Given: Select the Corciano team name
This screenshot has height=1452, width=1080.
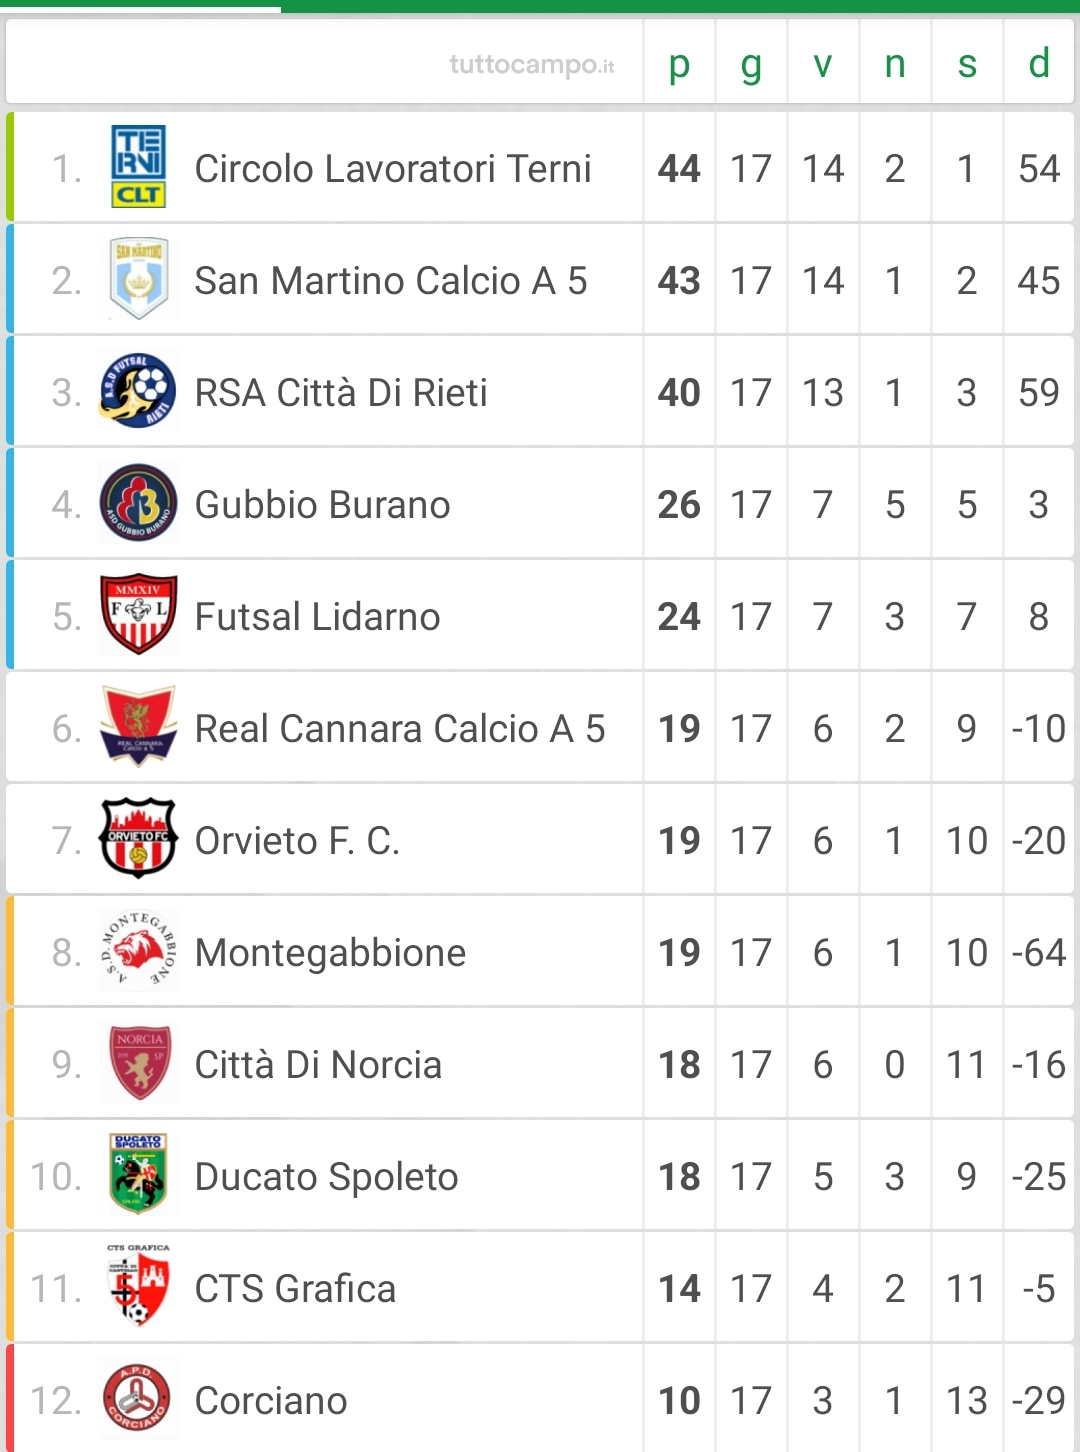Looking at the screenshot, I should [x=271, y=1401].
